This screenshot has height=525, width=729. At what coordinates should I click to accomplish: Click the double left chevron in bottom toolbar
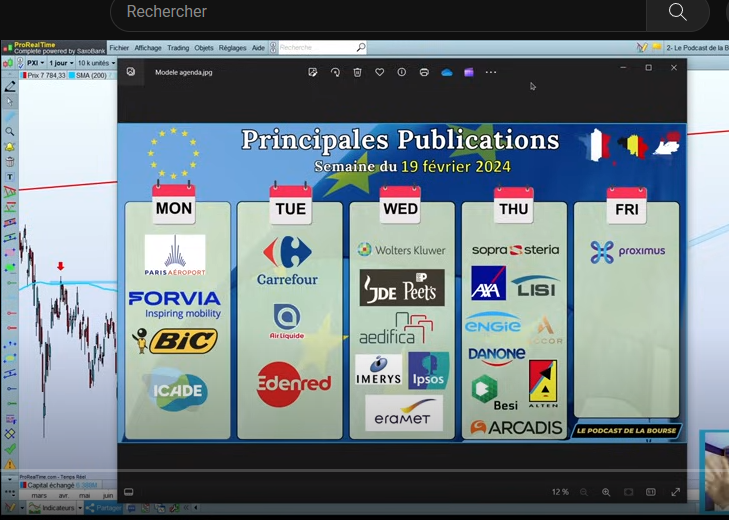tap(186, 508)
